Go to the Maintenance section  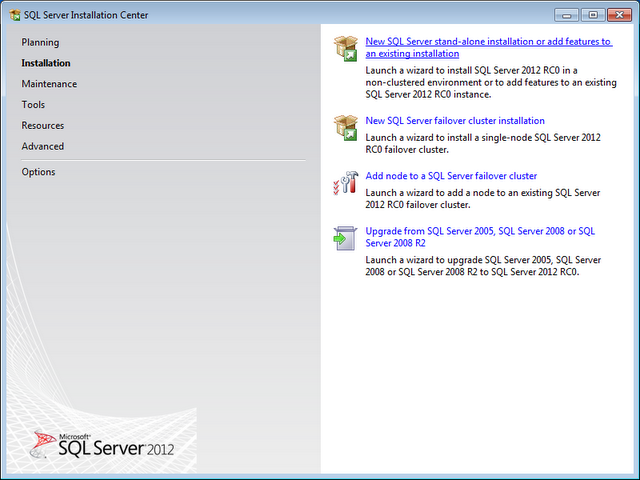tap(49, 84)
